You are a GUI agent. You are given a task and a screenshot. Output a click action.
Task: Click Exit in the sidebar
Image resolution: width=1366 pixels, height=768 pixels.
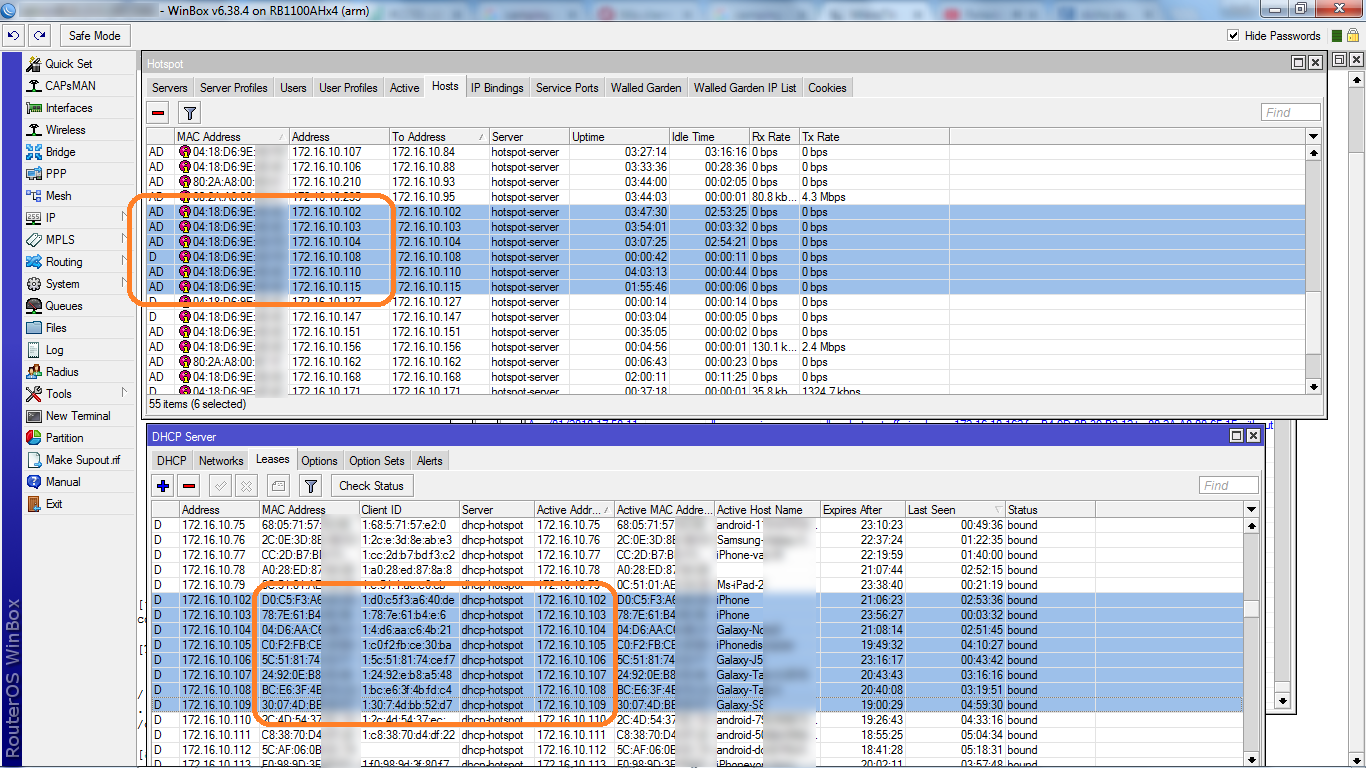point(54,504)
